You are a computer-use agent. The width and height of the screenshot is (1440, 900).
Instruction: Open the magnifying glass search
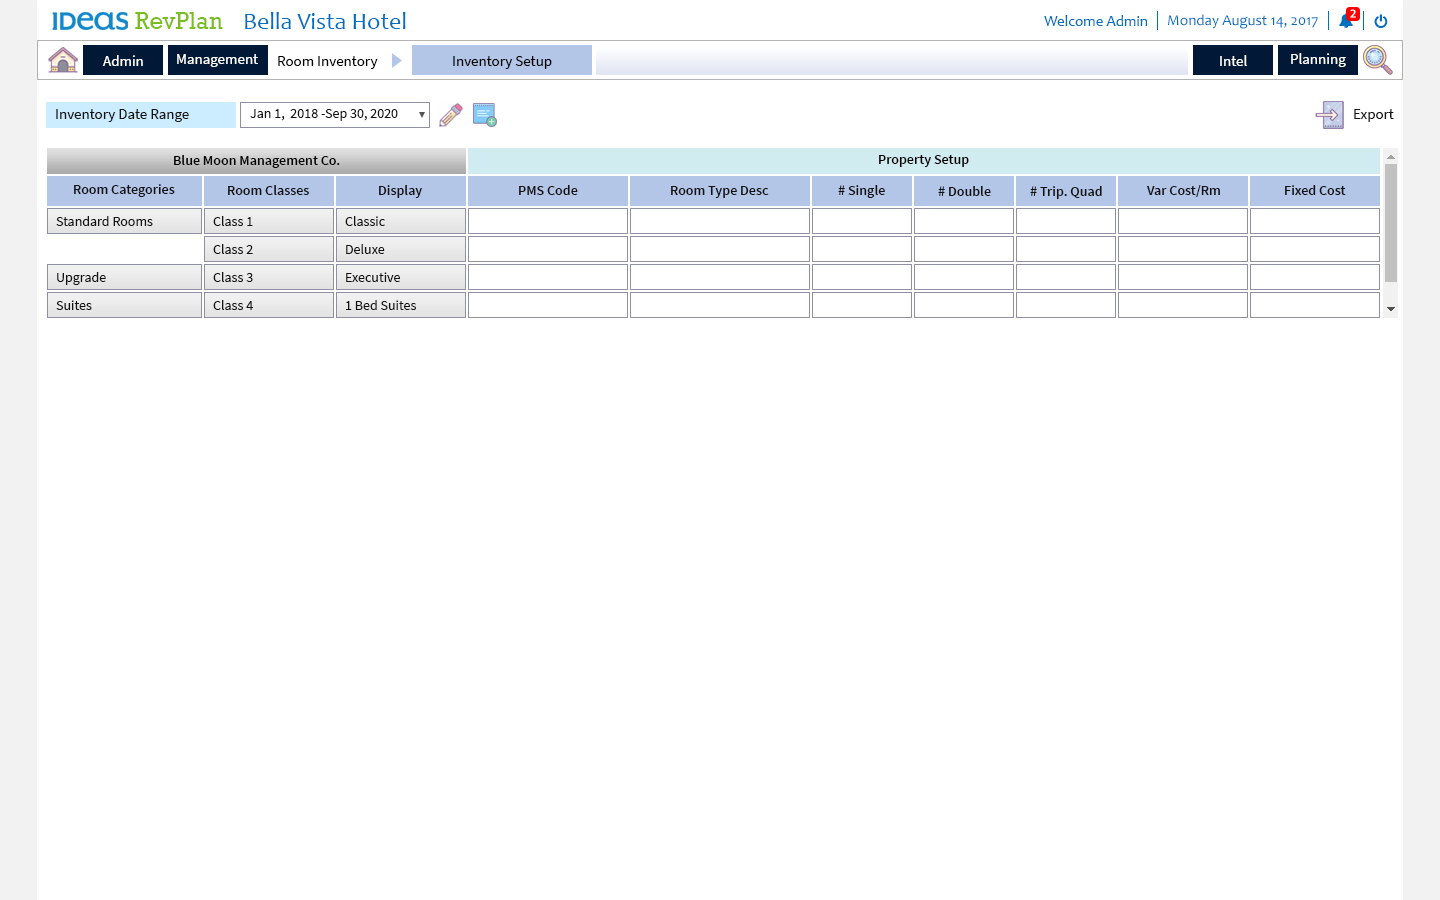tap(1377, 60)
